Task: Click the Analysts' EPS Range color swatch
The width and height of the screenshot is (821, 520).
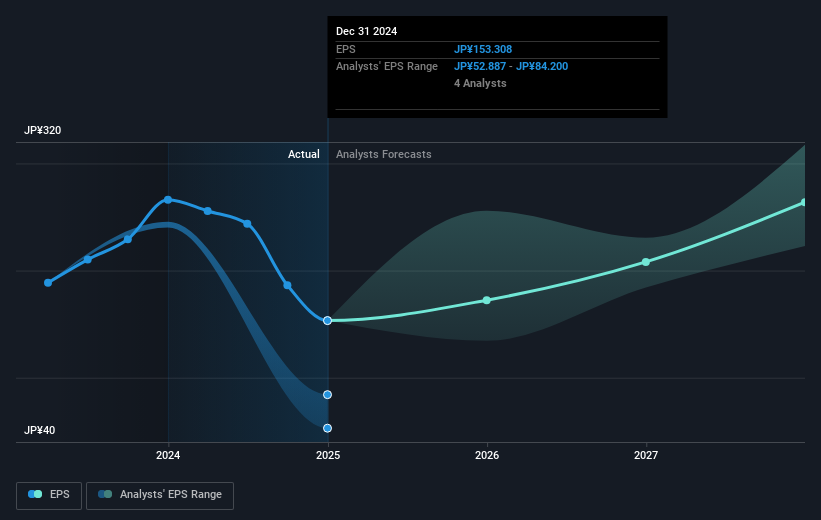Action: (105, 494)
